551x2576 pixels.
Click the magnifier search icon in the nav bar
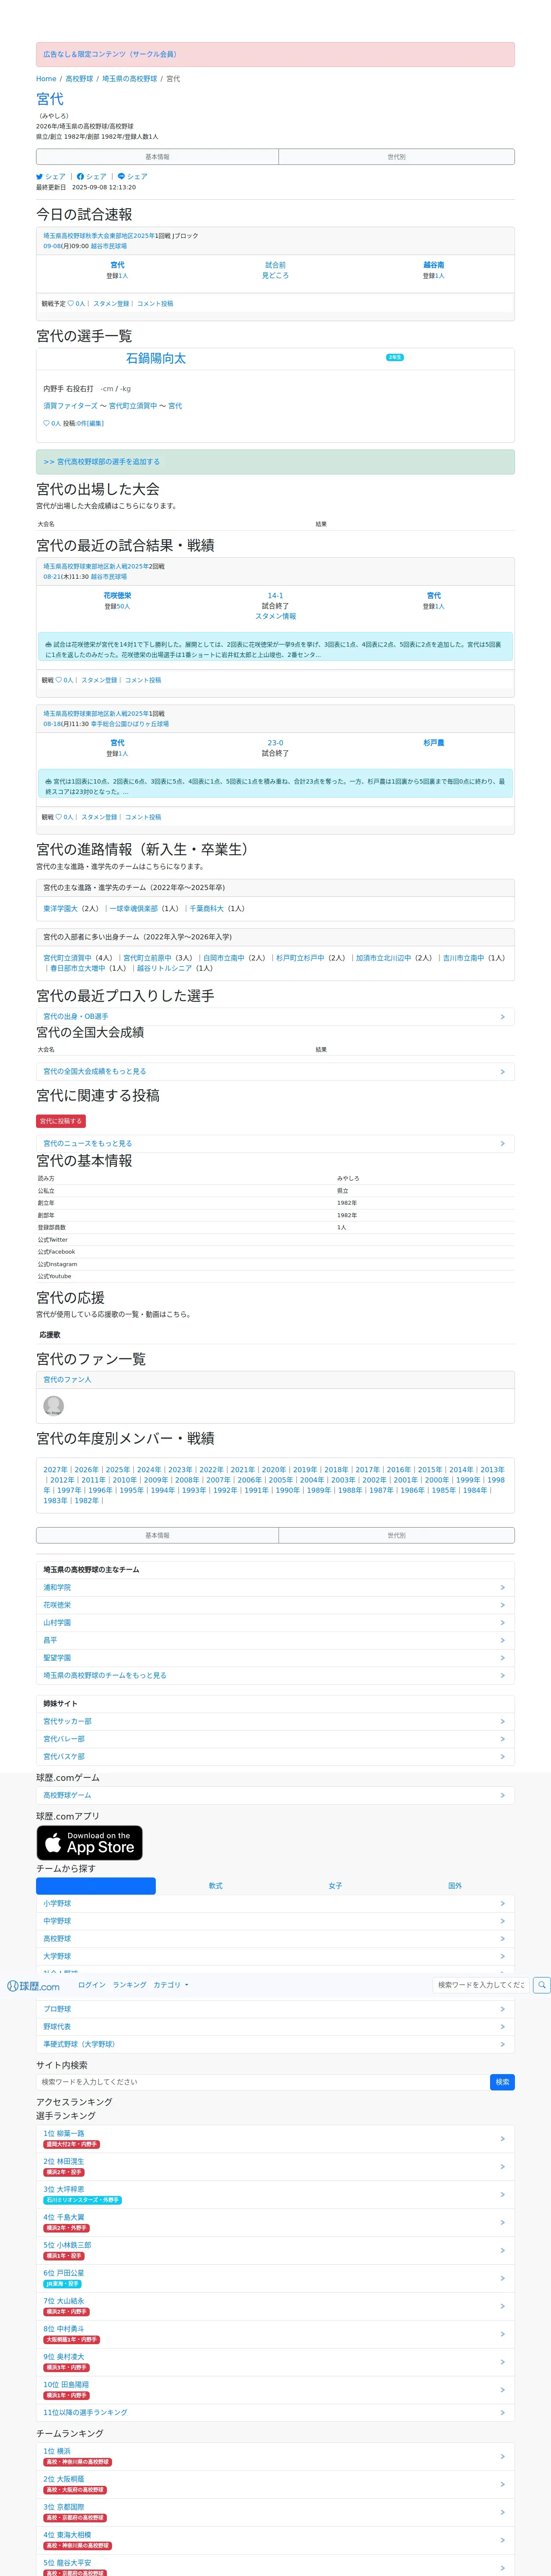click(542, 1985)
